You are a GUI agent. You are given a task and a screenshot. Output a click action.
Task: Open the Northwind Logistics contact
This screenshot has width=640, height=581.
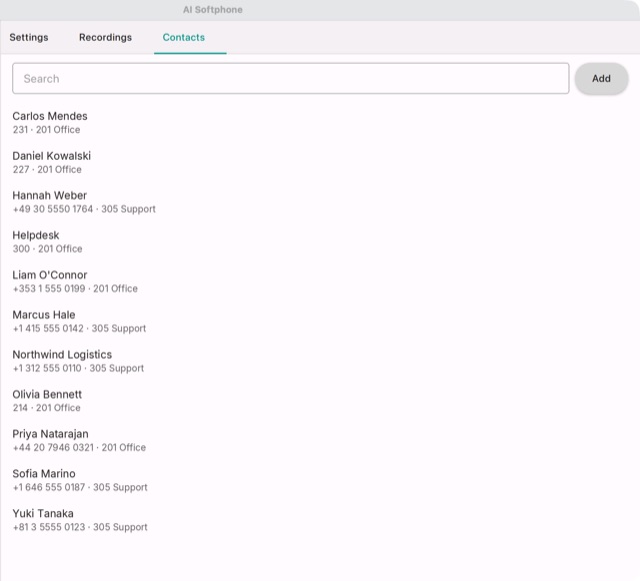pyautogui.click(x=62, y=354)
